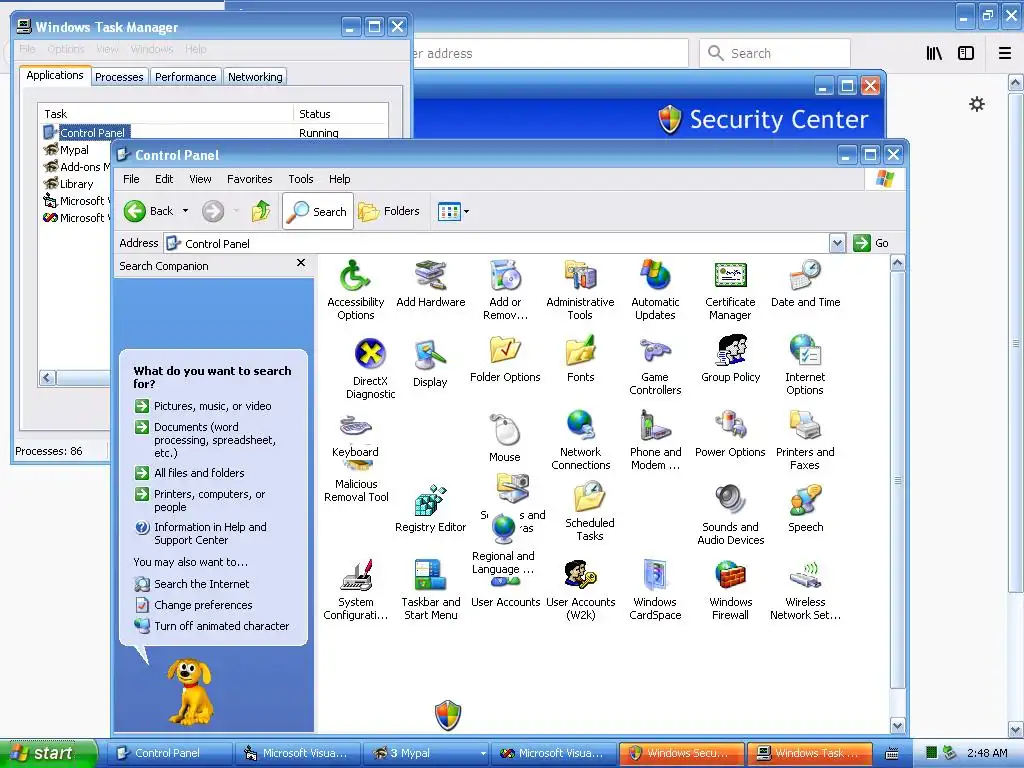Click the Start button
The image size is (1024, 768).
(48, 753)
